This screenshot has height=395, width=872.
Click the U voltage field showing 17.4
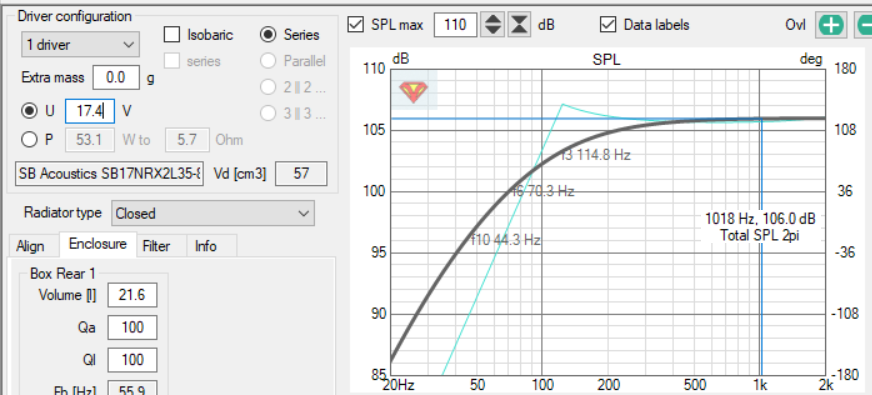(x=90, y=111)
